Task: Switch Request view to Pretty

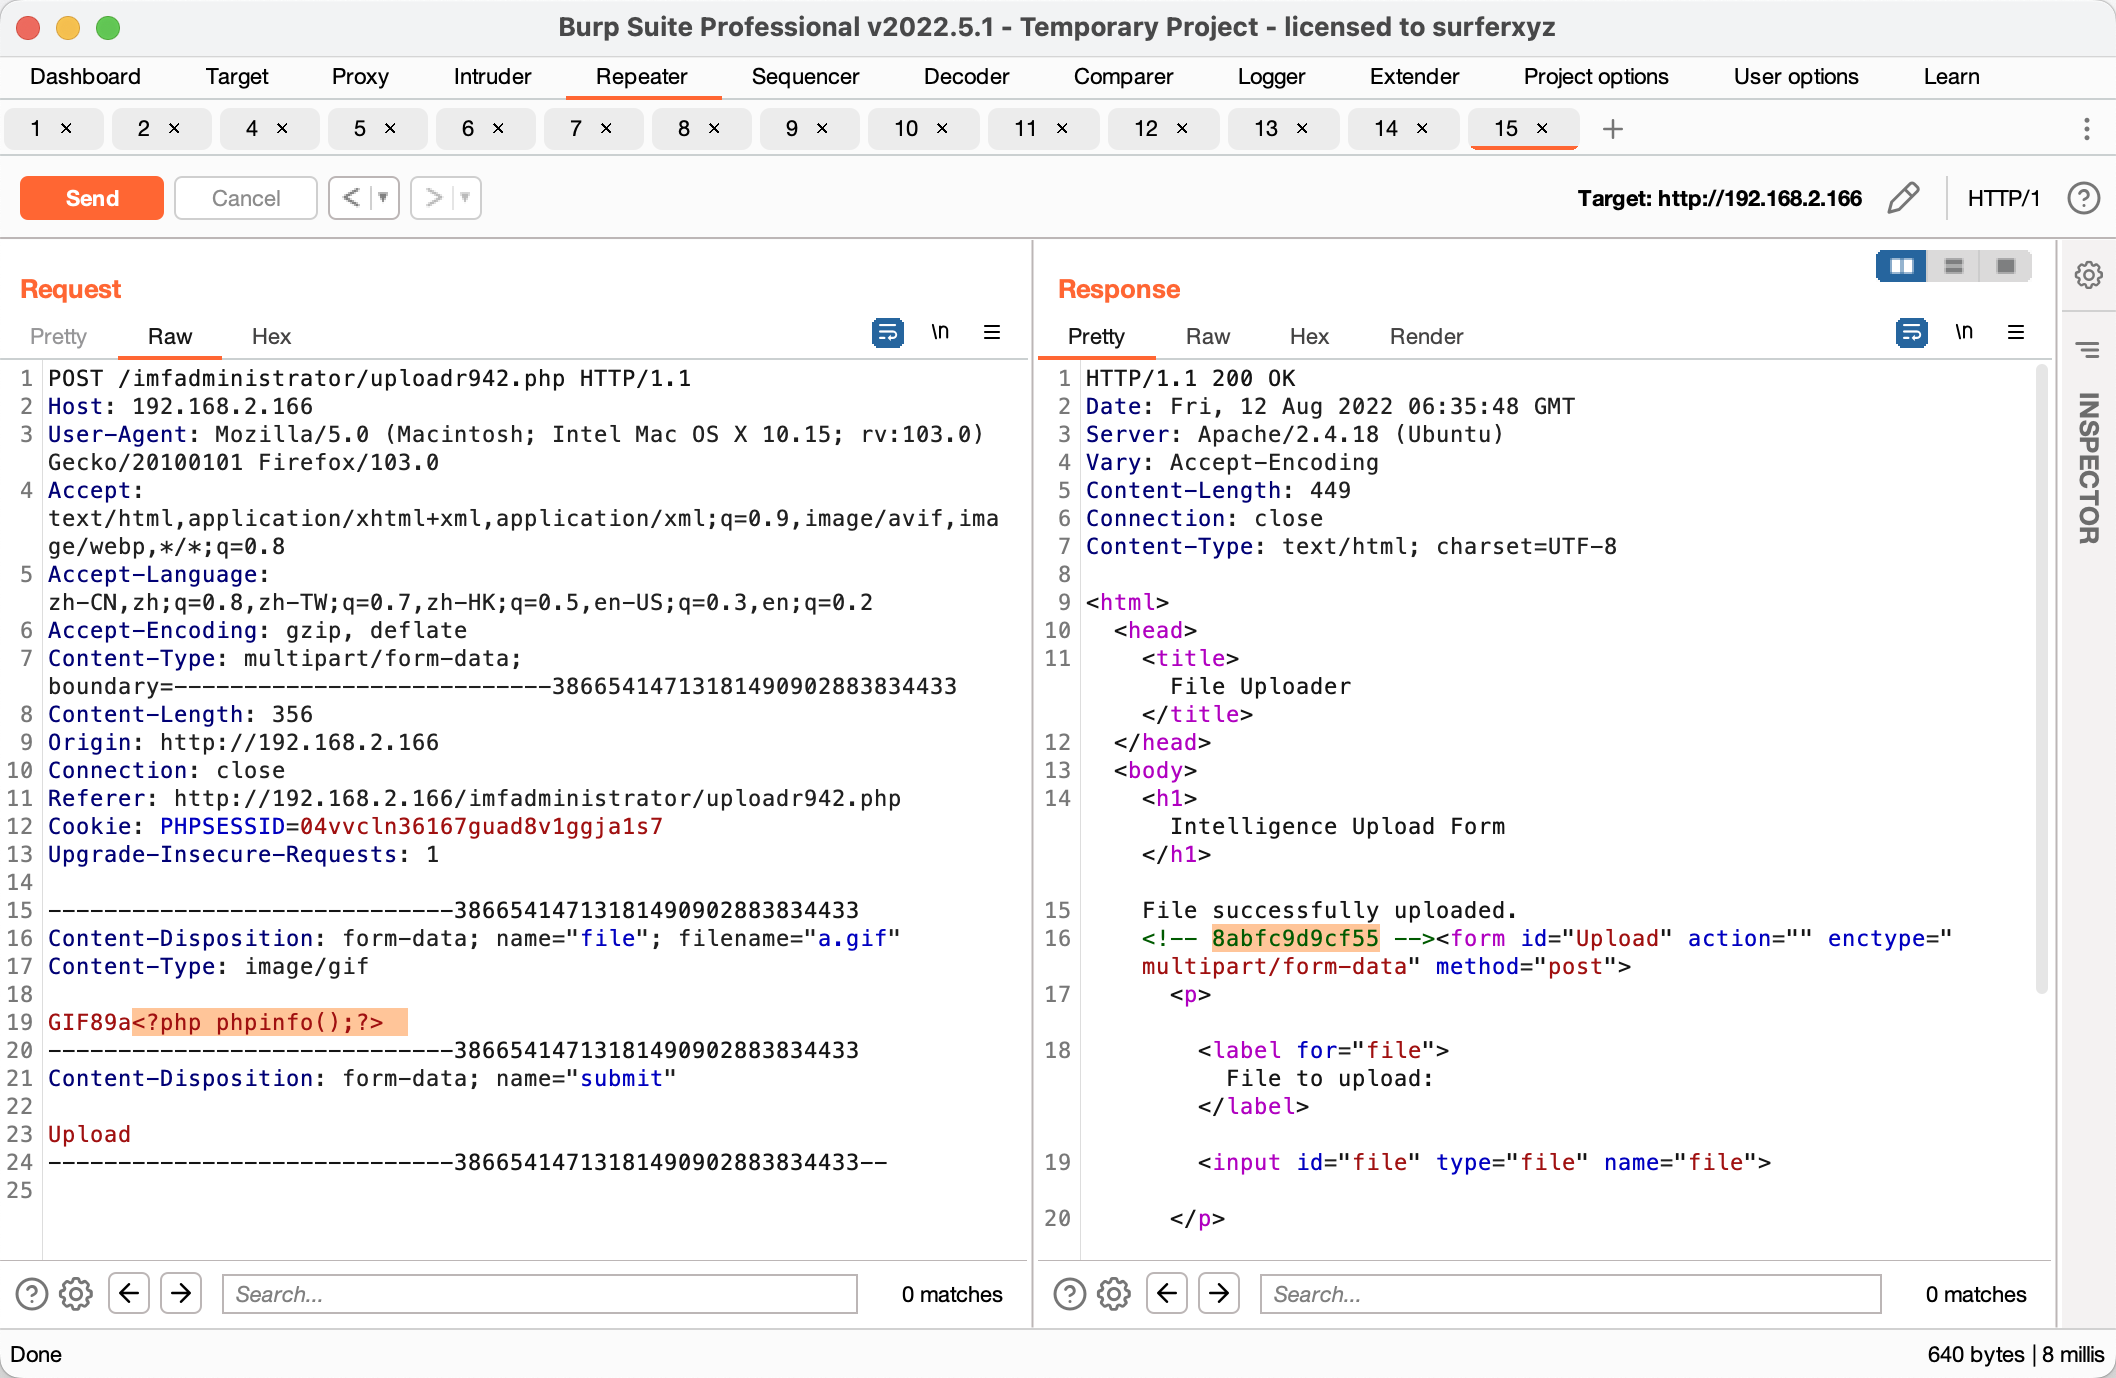Action: 58,337
